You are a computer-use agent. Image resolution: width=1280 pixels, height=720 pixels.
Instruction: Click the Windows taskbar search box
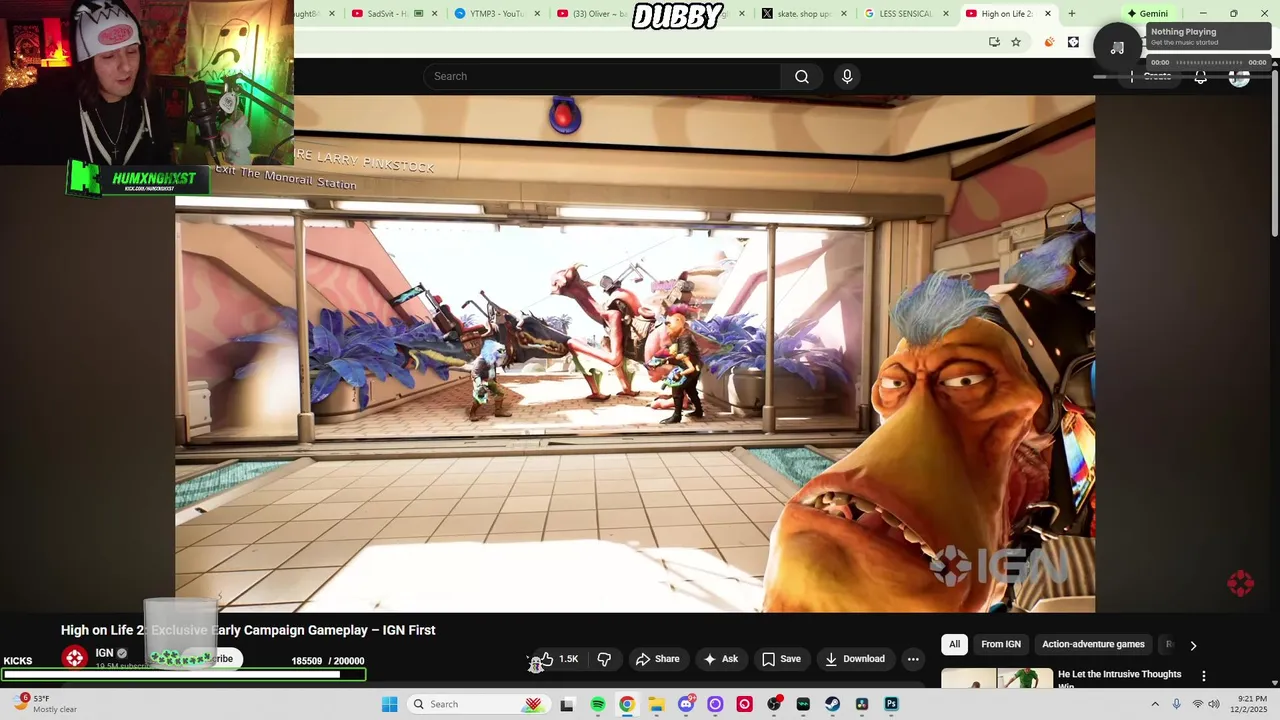click(477, 704)
